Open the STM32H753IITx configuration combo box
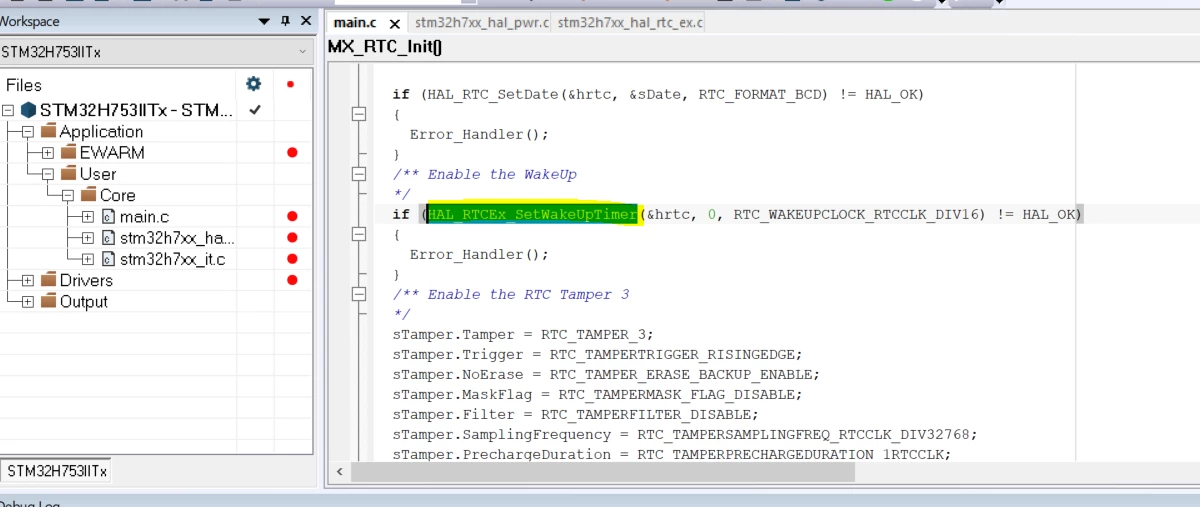This screenshot has width=1200, height=507. click(157, 52)
